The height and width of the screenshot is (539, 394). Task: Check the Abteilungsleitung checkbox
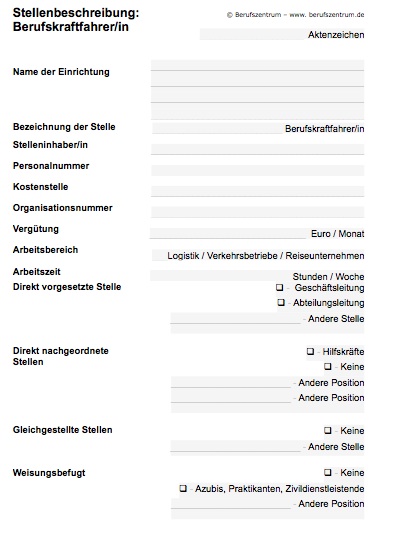click(x=281, y=302)
